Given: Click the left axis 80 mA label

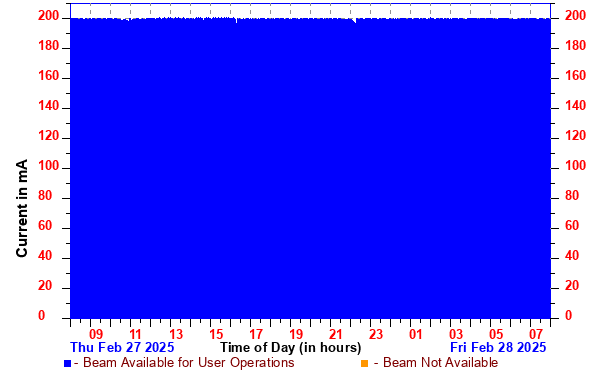Looking at the screenshot, I should pos(45,196).
